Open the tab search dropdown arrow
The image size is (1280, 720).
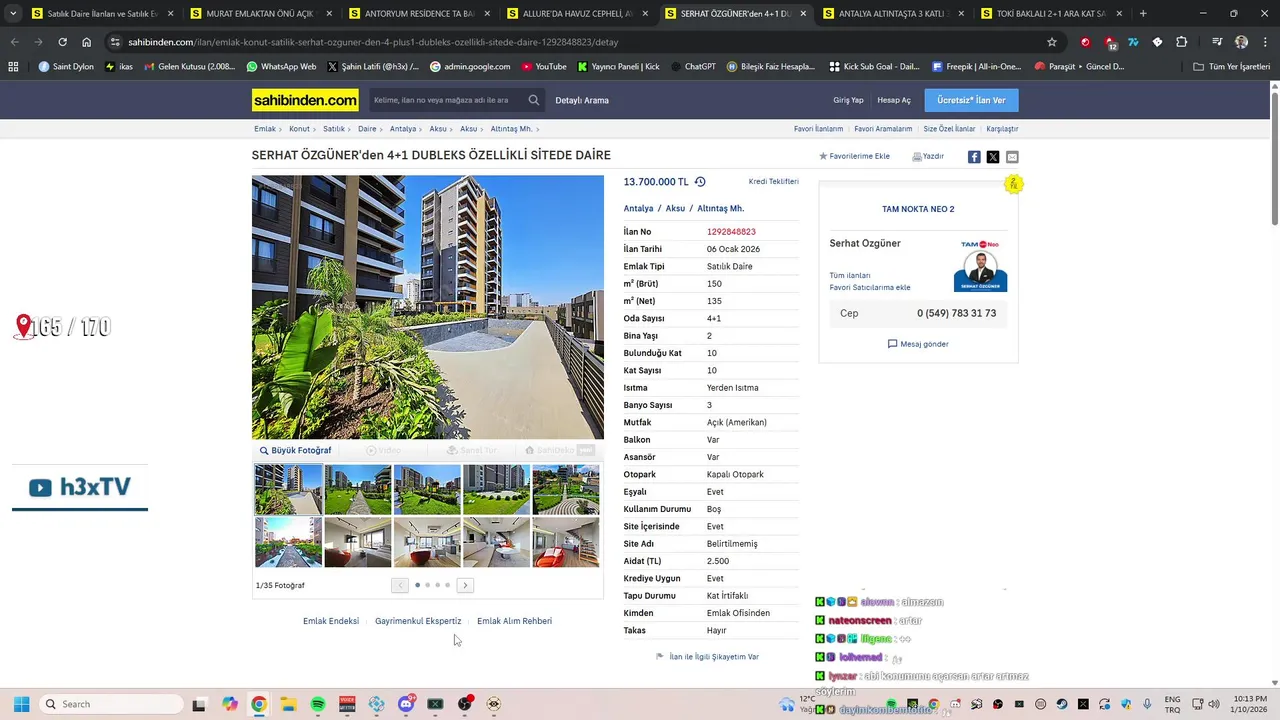click(x=13, y=14)
